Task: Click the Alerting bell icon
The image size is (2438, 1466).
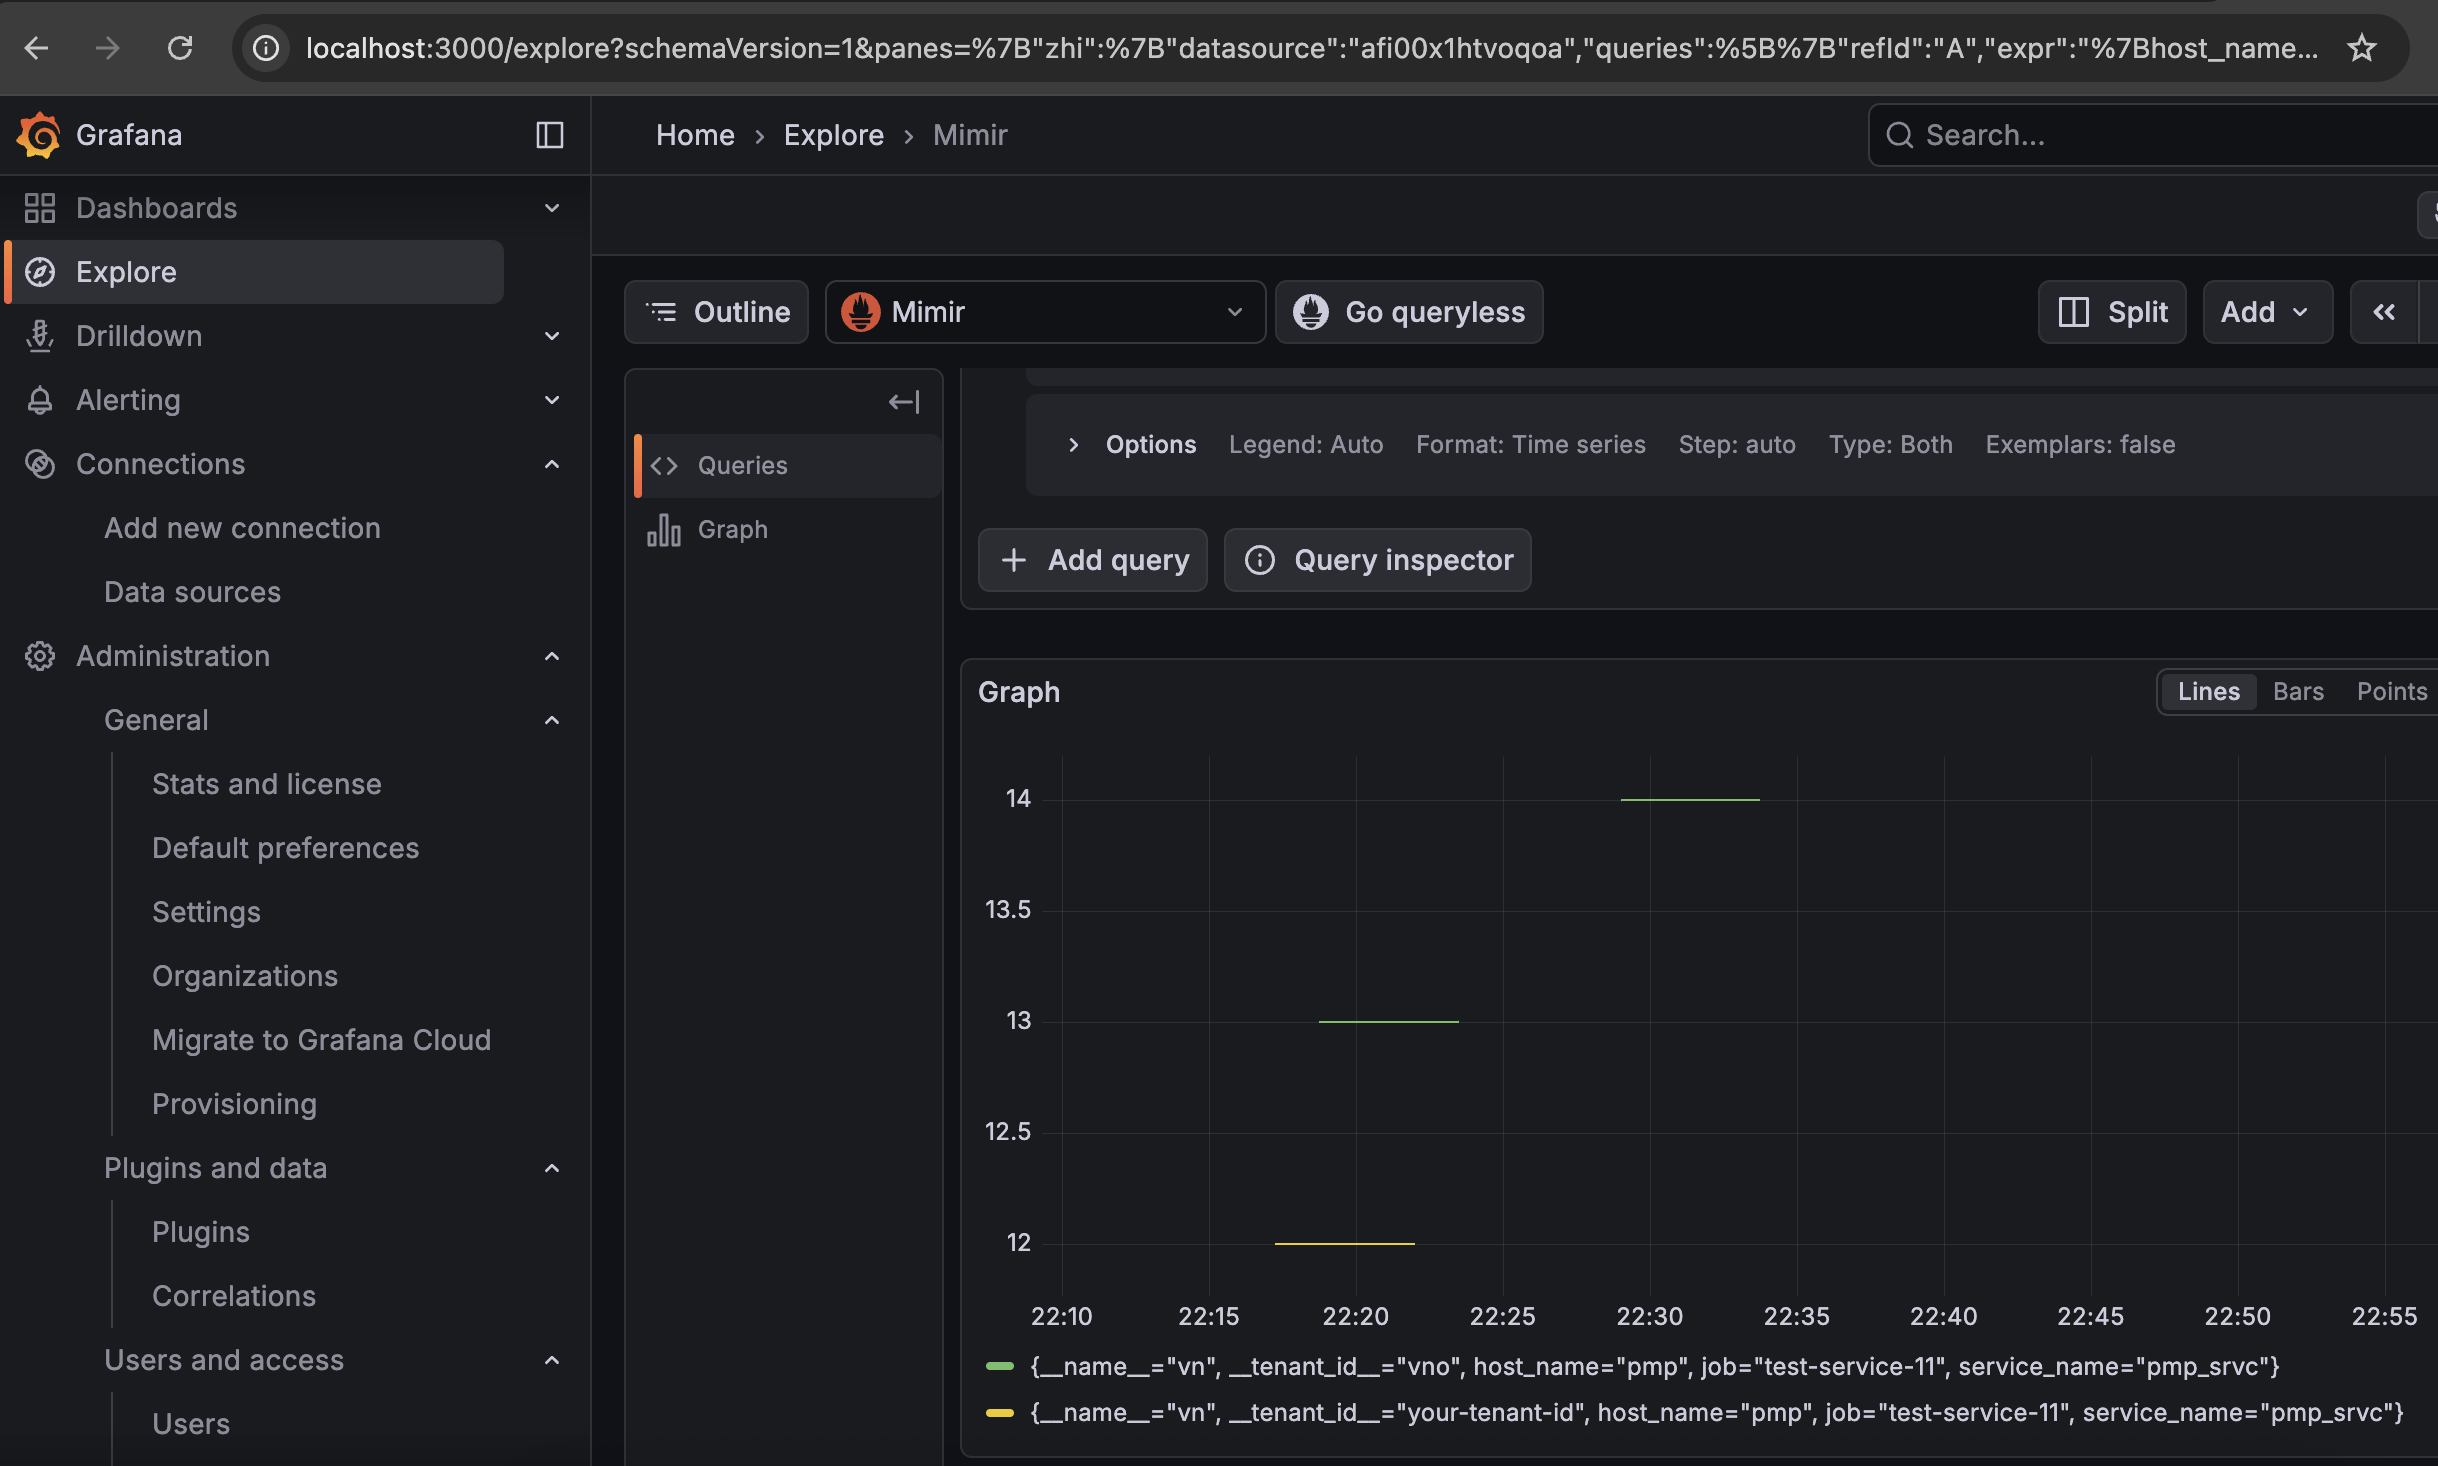Action: point(40,399)
